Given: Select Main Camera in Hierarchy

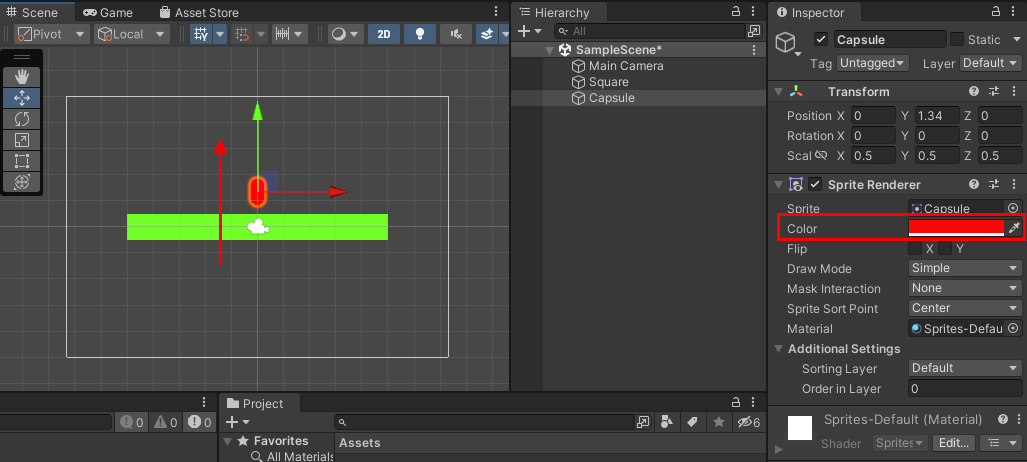Looking at the screenshot, I should point(625,66).
